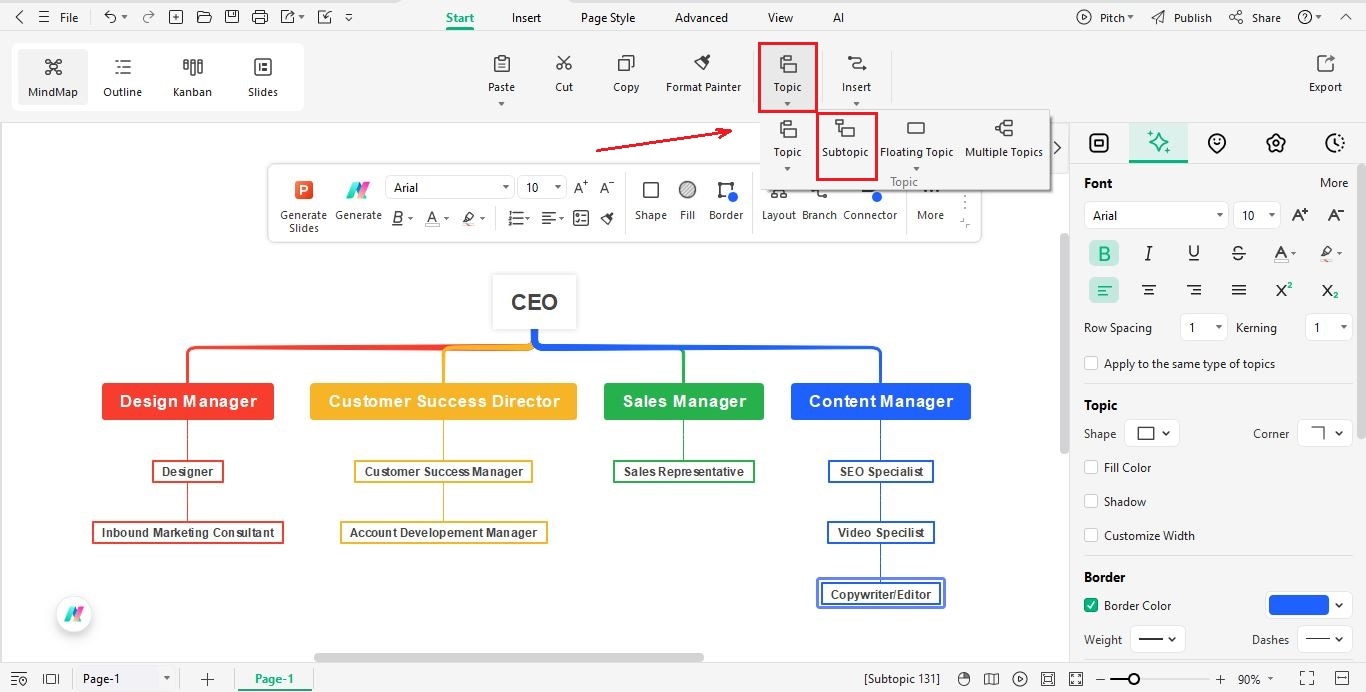Switch to Outline view icon
Image resolution: width=1366 pixels, height=692 pixels.
122,75
